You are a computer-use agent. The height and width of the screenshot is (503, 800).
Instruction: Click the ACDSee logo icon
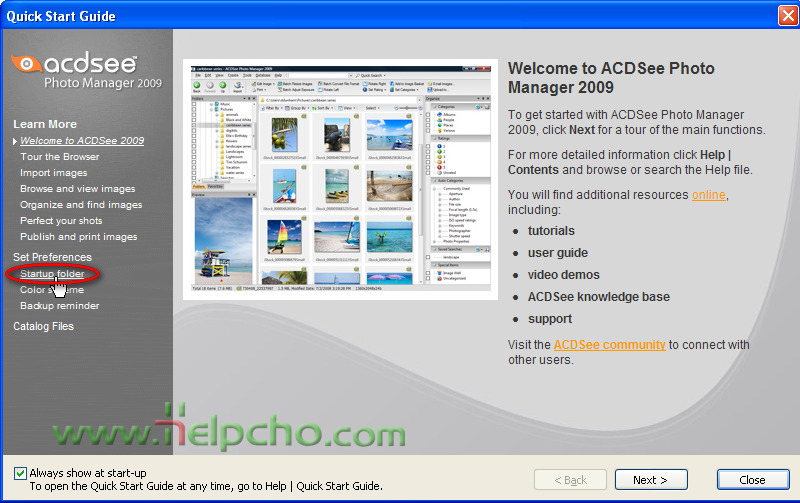(26, 64)
